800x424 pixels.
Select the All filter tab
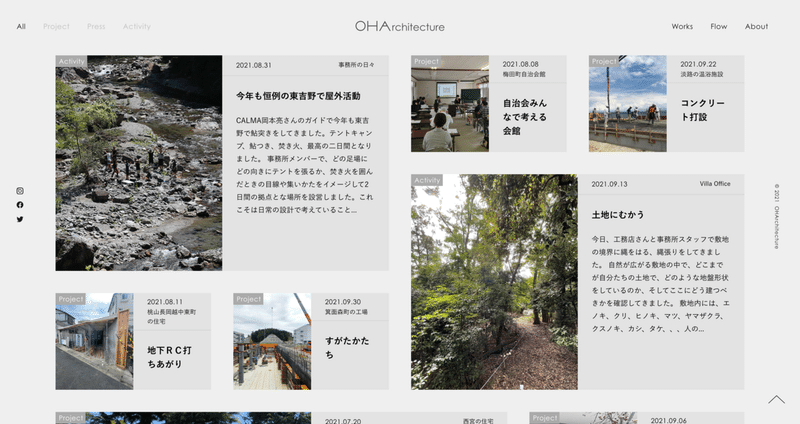pos(21,27)
